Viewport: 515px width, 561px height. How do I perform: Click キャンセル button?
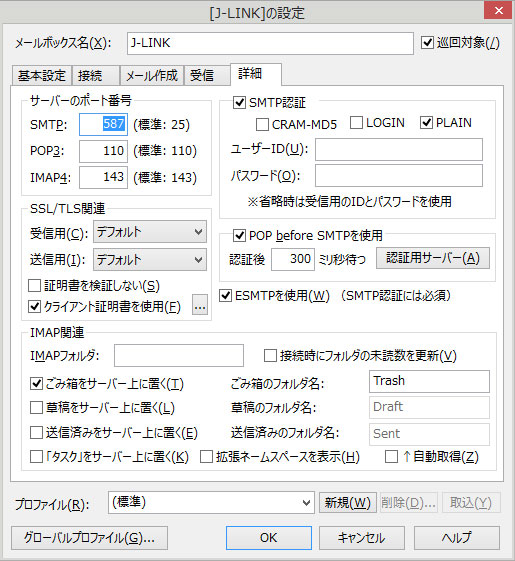click(362, 538)
